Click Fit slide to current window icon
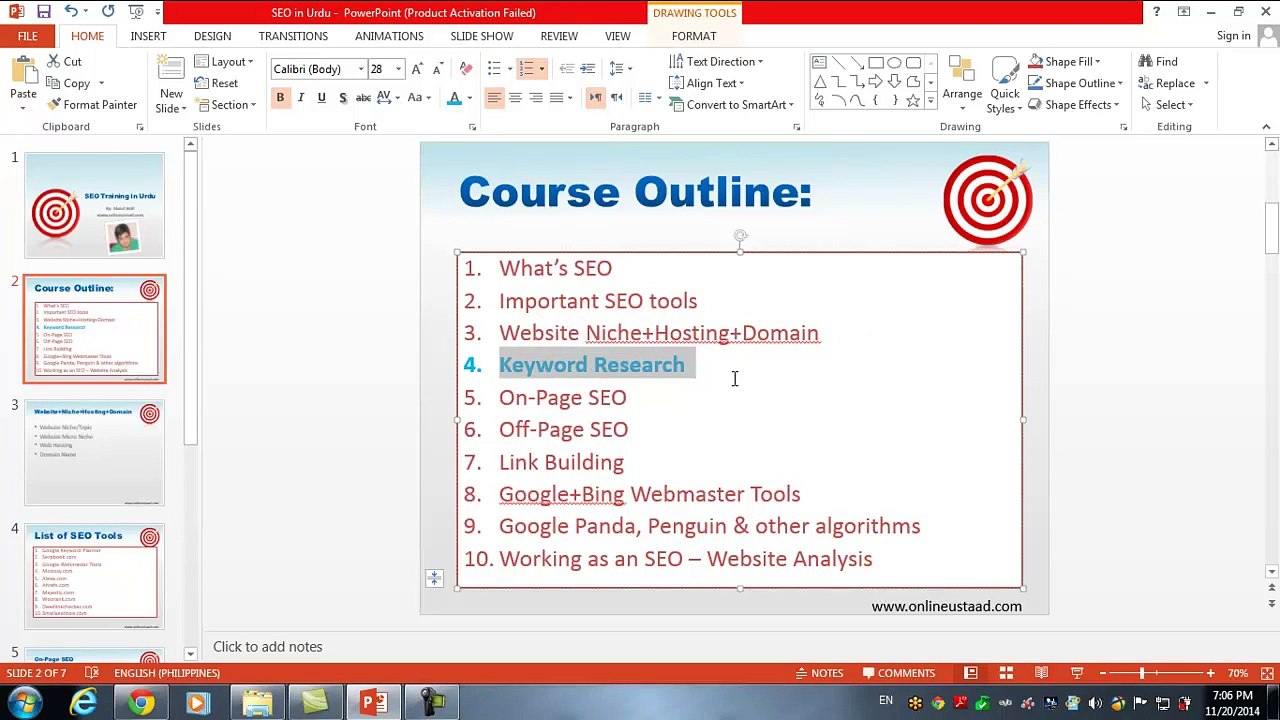1280x720 pixels. (x=1267, y=673)
